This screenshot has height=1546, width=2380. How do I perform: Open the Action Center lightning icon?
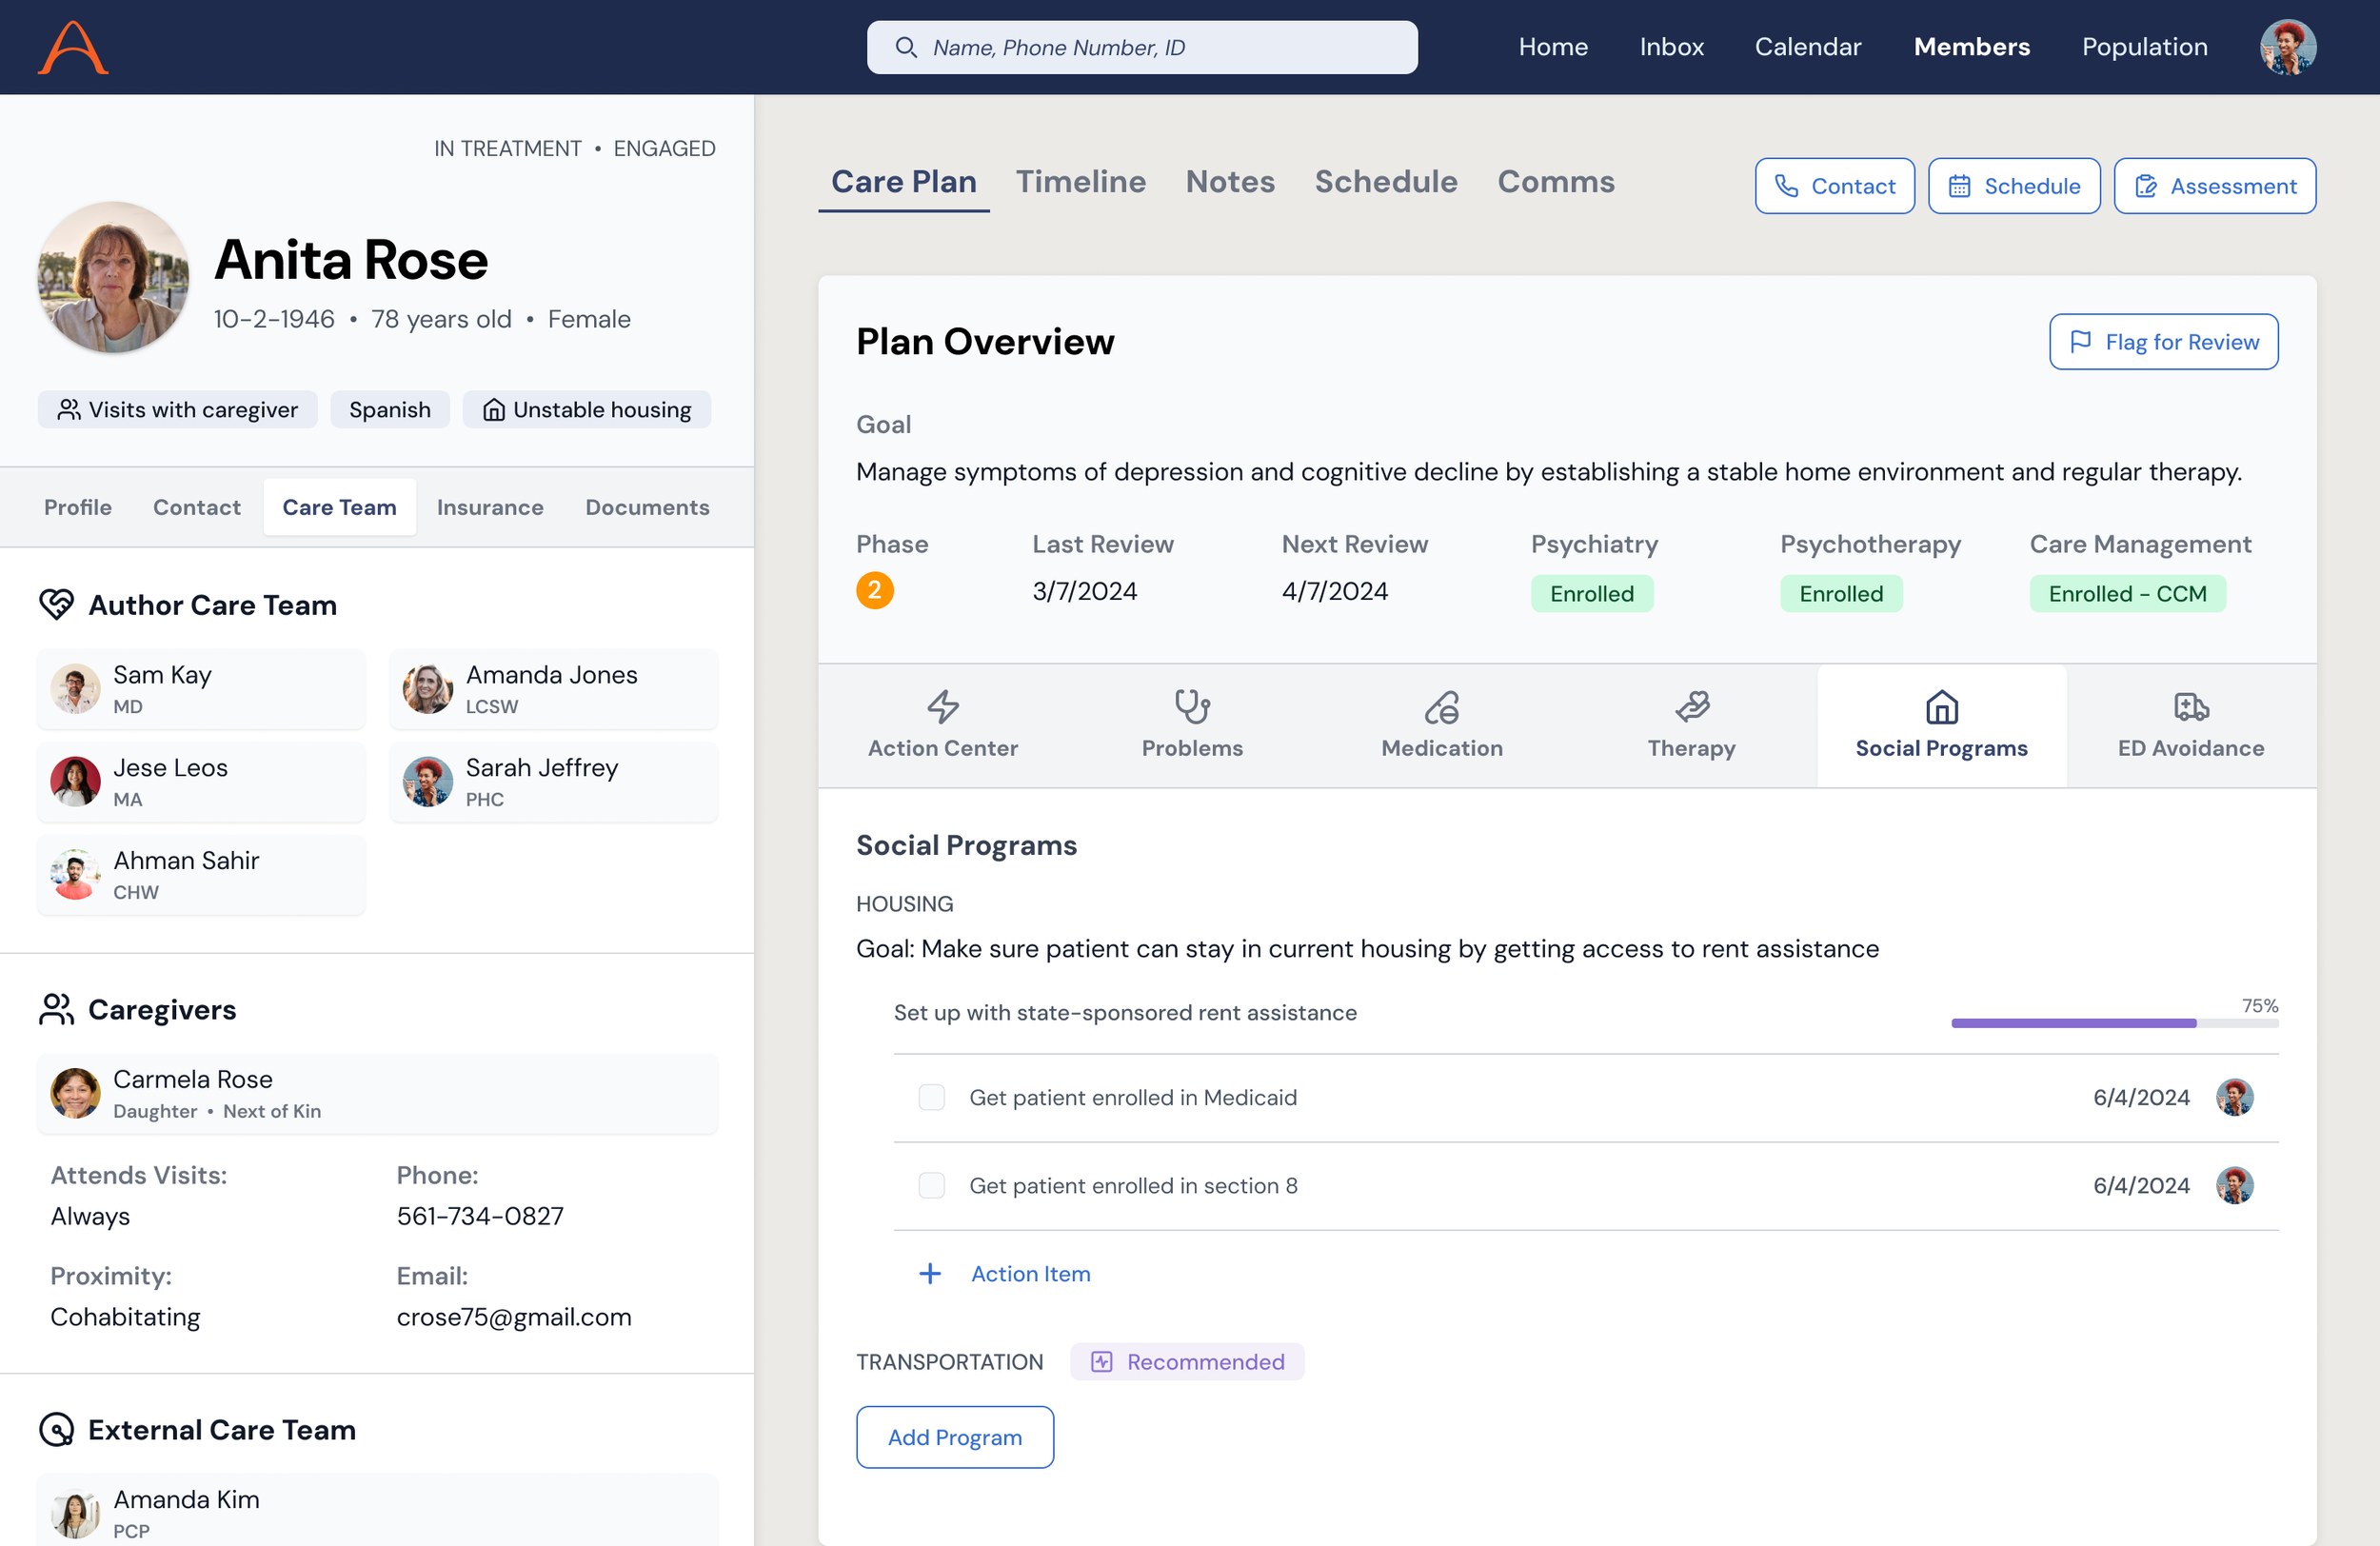[x=942, y=707]
